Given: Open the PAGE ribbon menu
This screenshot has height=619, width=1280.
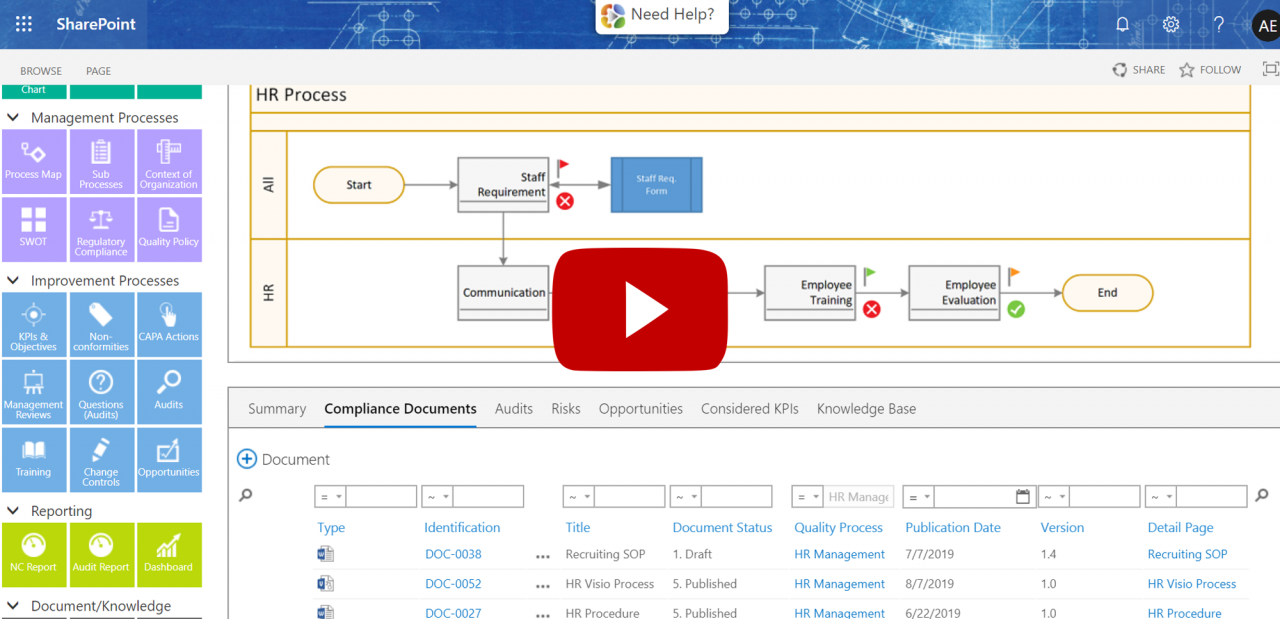Looking at the screenshot, I should (97, 70).
